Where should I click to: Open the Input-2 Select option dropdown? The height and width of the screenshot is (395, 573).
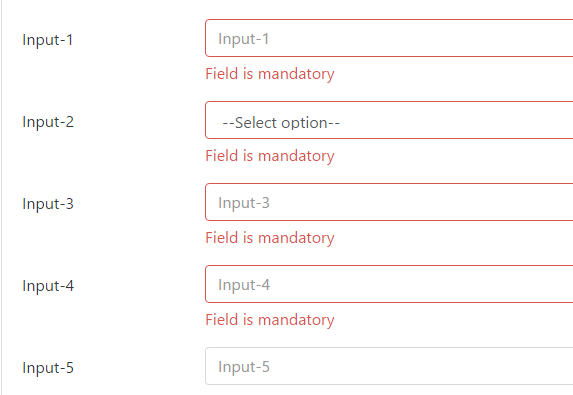coord(389,120)
